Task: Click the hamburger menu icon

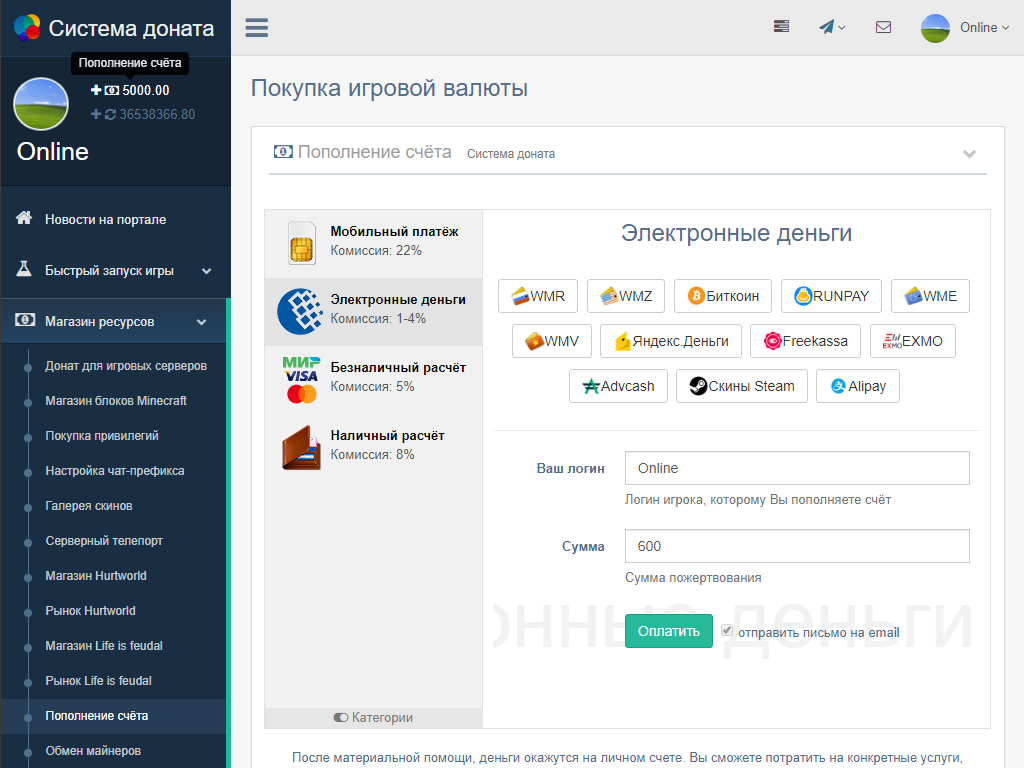Action: click(x=257, y=28)
